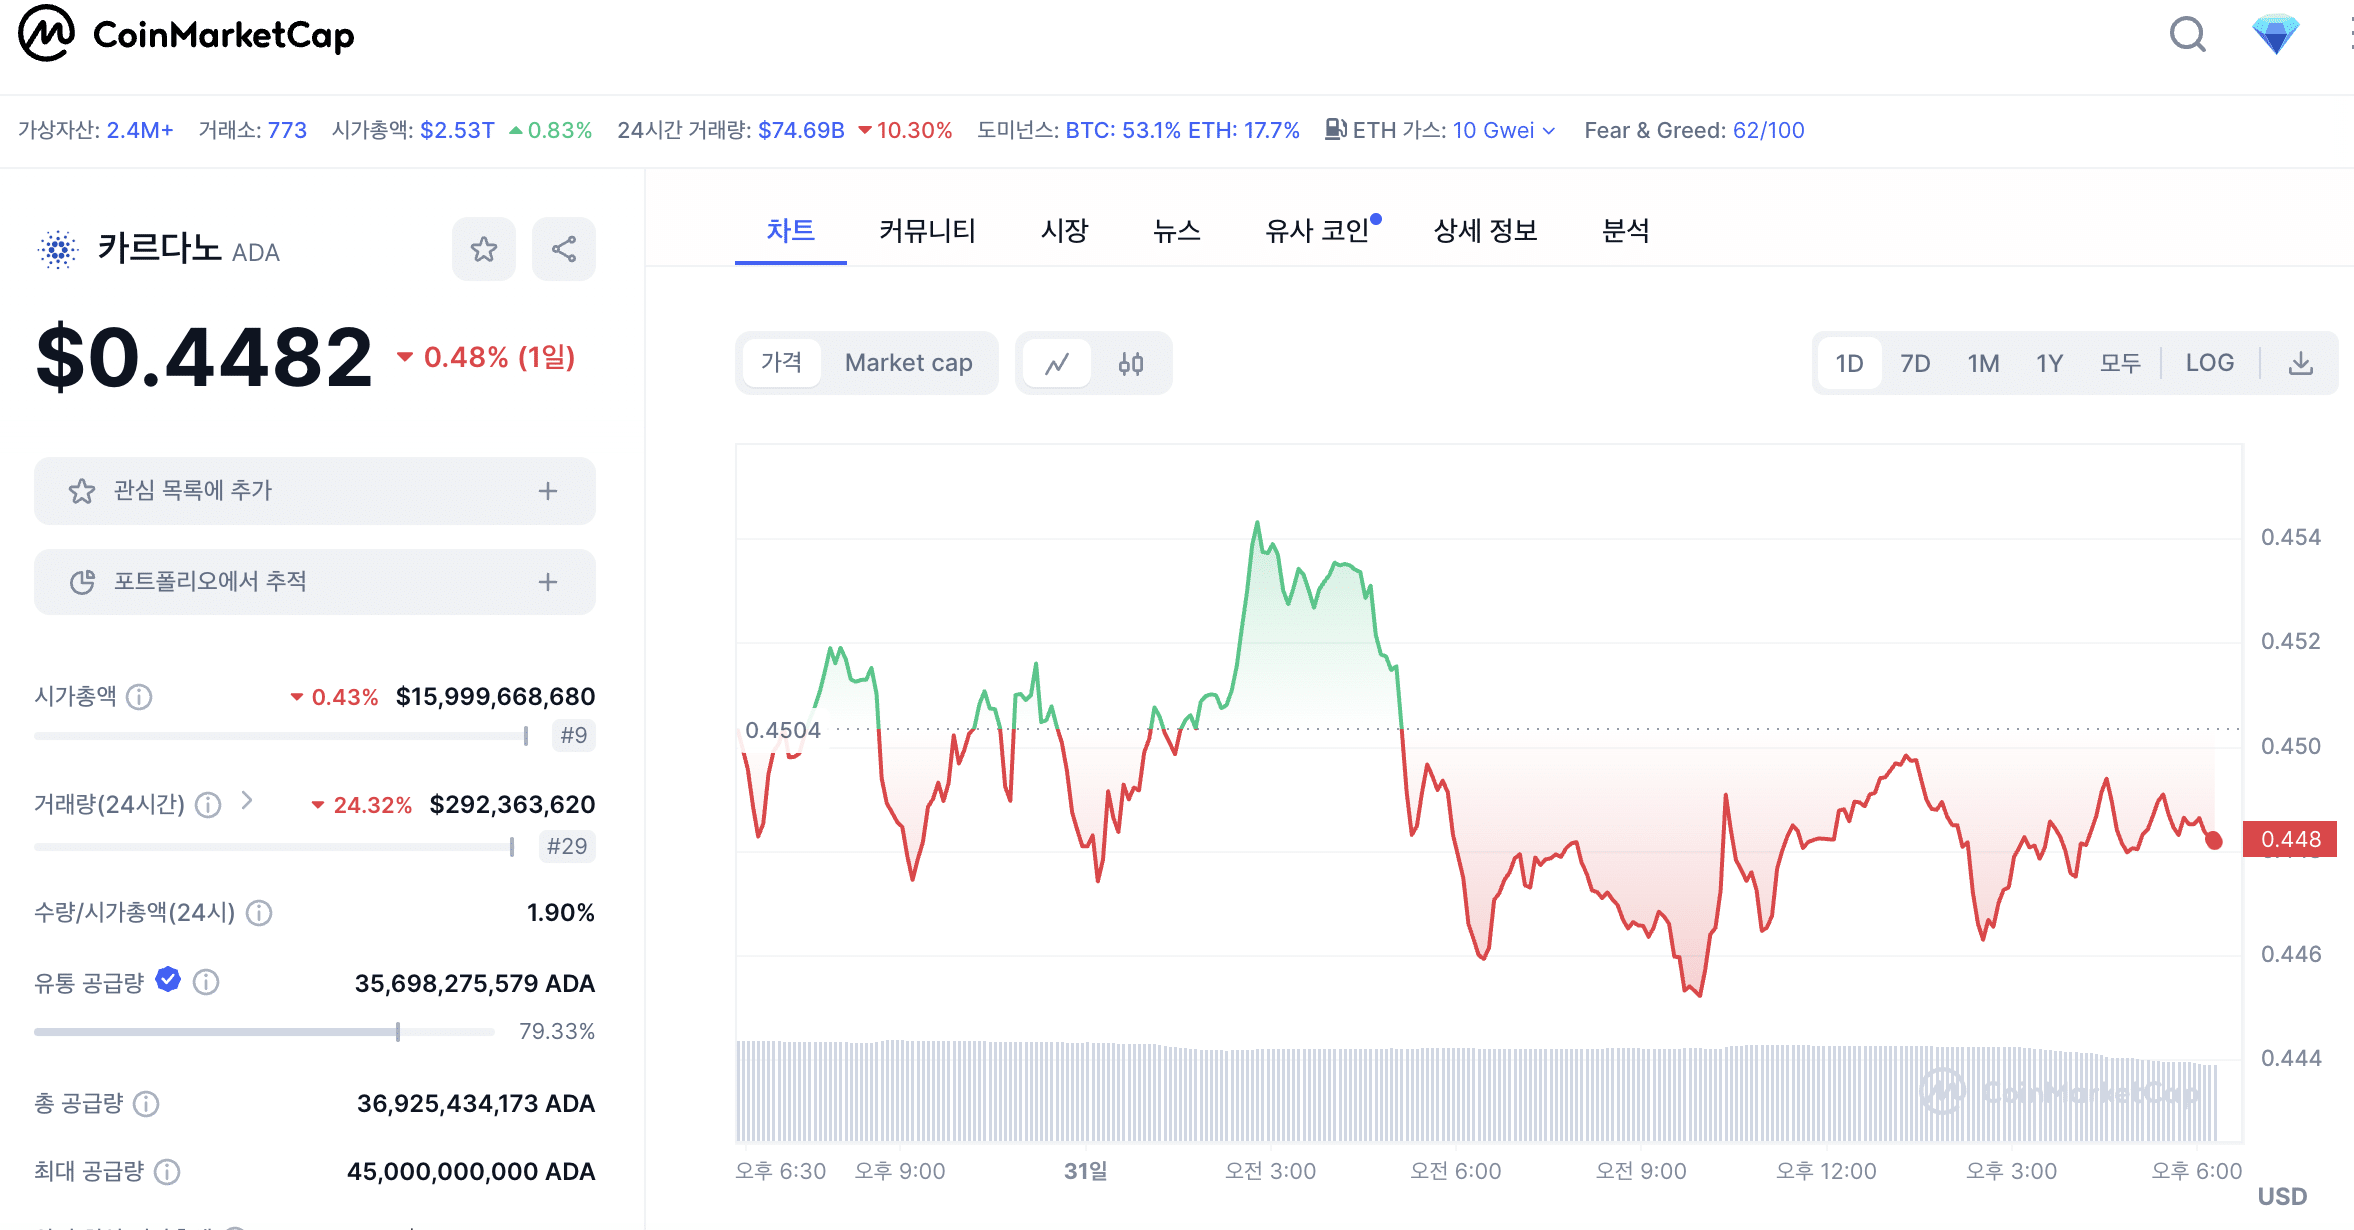The height and width of the screenshot is (1230, 2354).
Task: Open the 시장 tab
Action: point(1064,231)
